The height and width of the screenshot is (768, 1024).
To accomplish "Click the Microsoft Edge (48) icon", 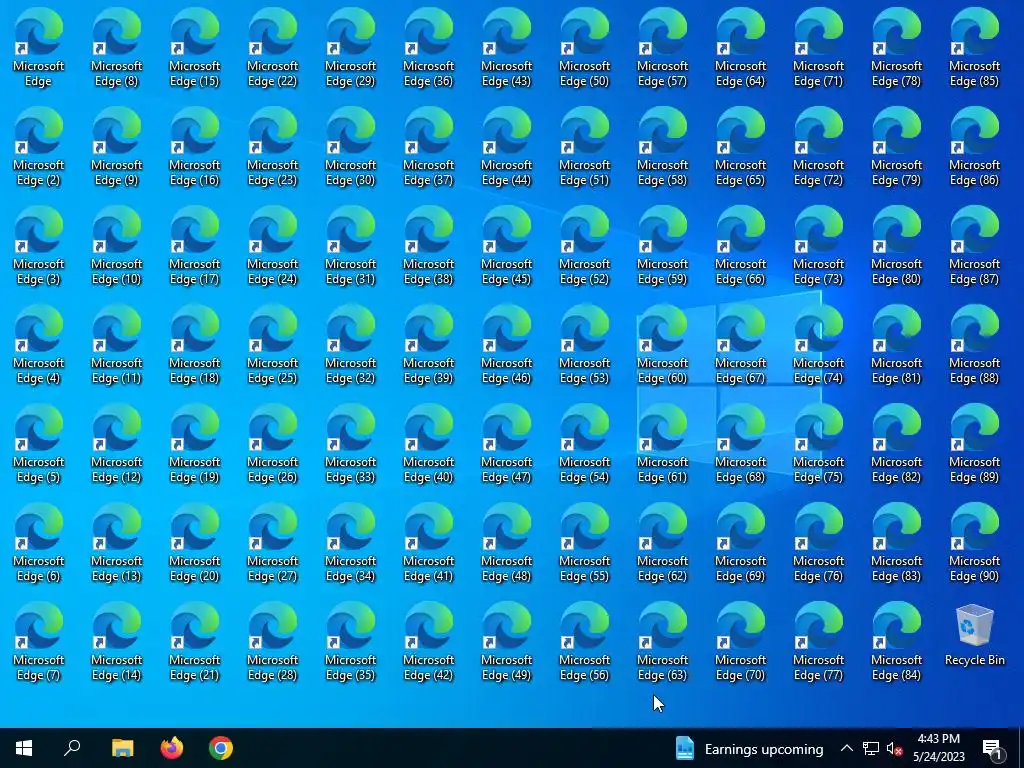I will pyautogui.click(x=507, y=543).
